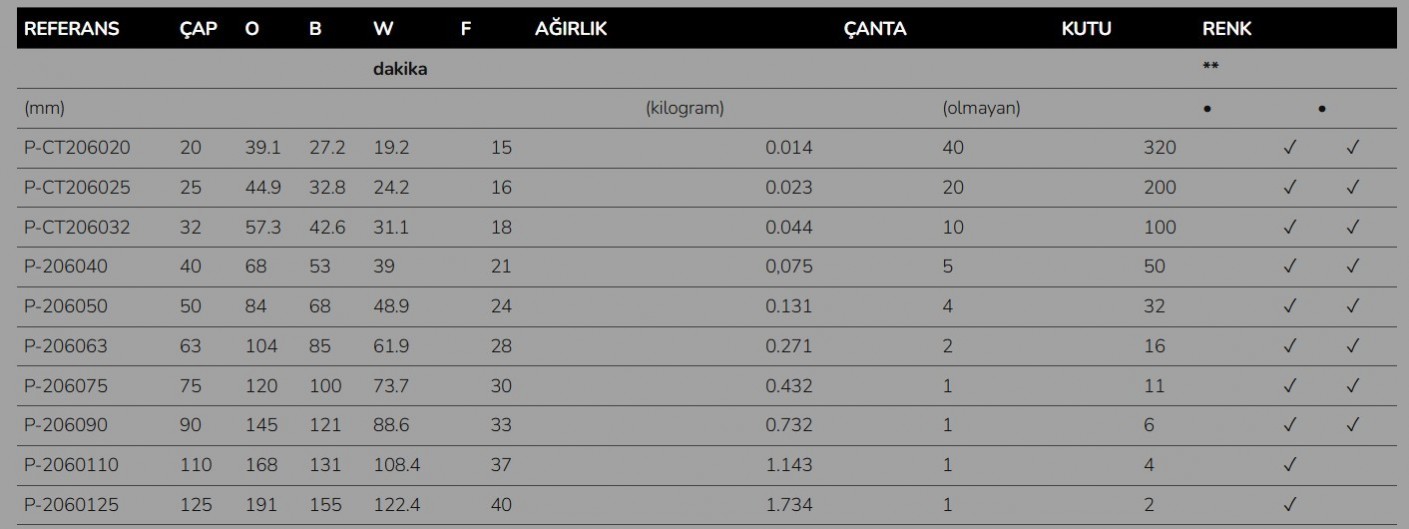This screenshot has height=529, width=1409.
Task: Click the (kilogram) unit label
Action: click(x=685, y=108)
